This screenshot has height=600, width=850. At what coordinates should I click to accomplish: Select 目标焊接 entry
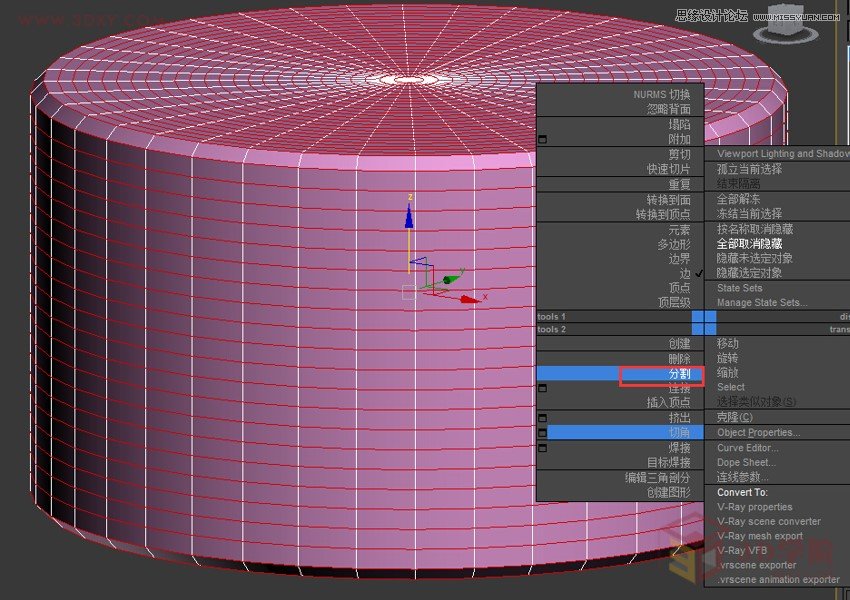point(668,462)
